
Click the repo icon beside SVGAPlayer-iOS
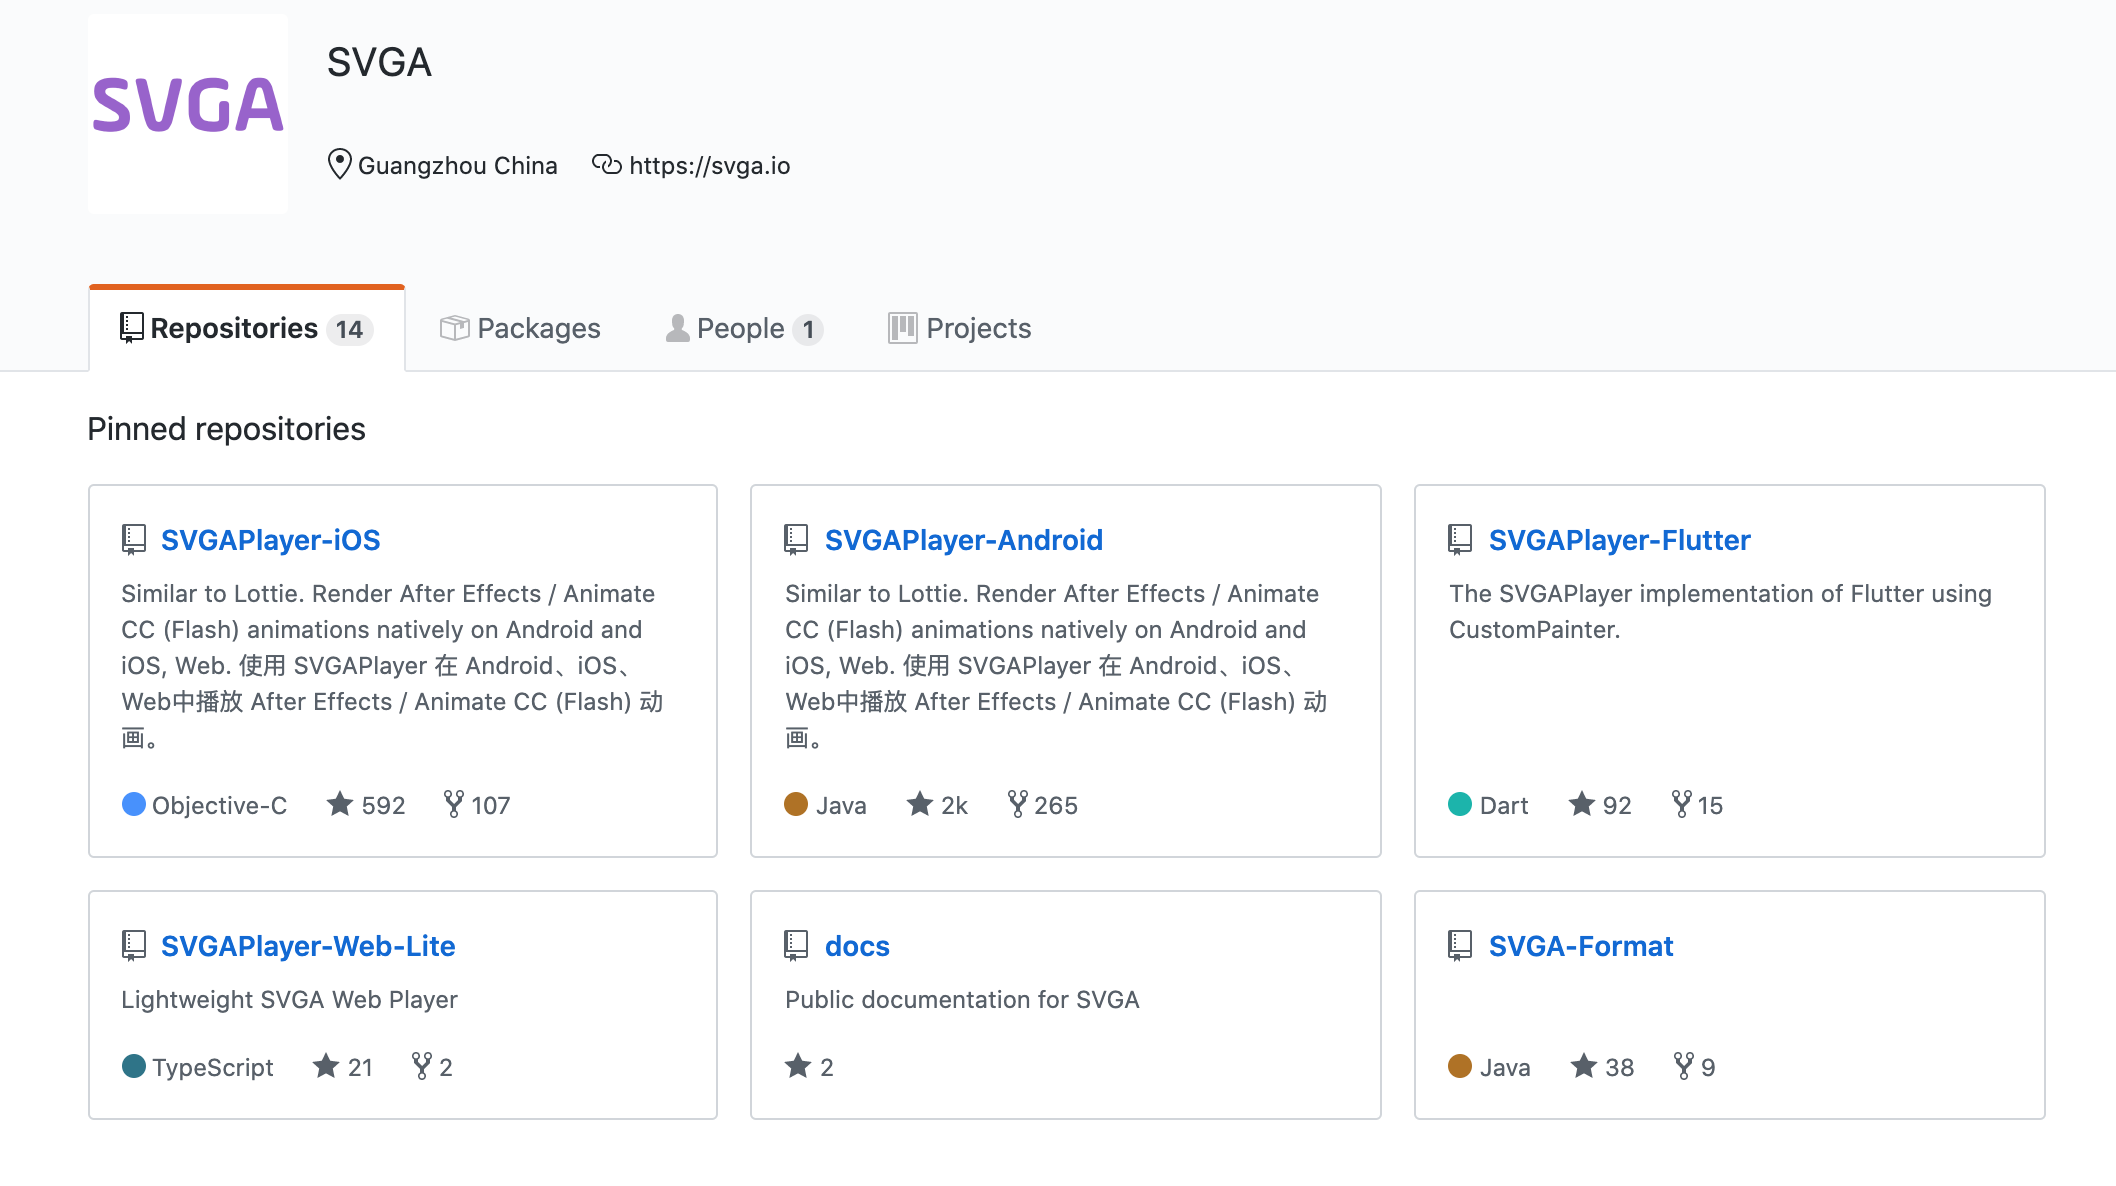click(x=134, y=540)
